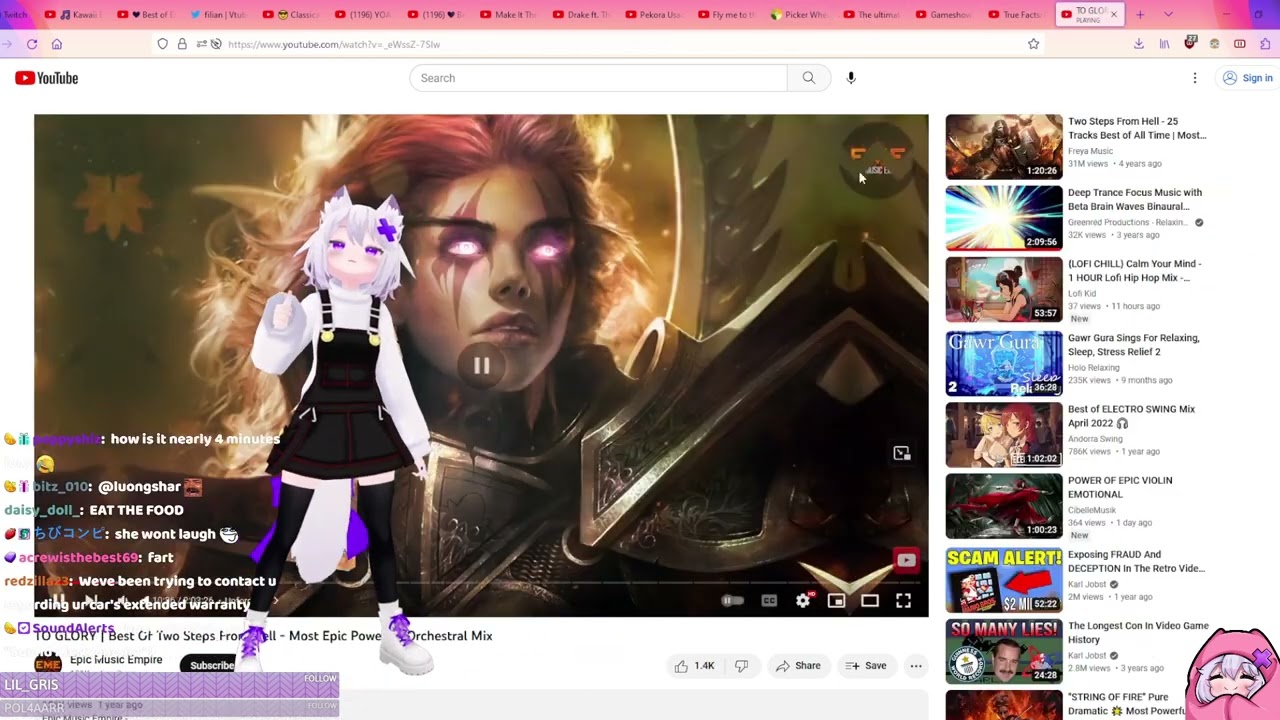Open browser downloads panel
The height and width of the screenshot is (720, 1280).
point(1139,44)
